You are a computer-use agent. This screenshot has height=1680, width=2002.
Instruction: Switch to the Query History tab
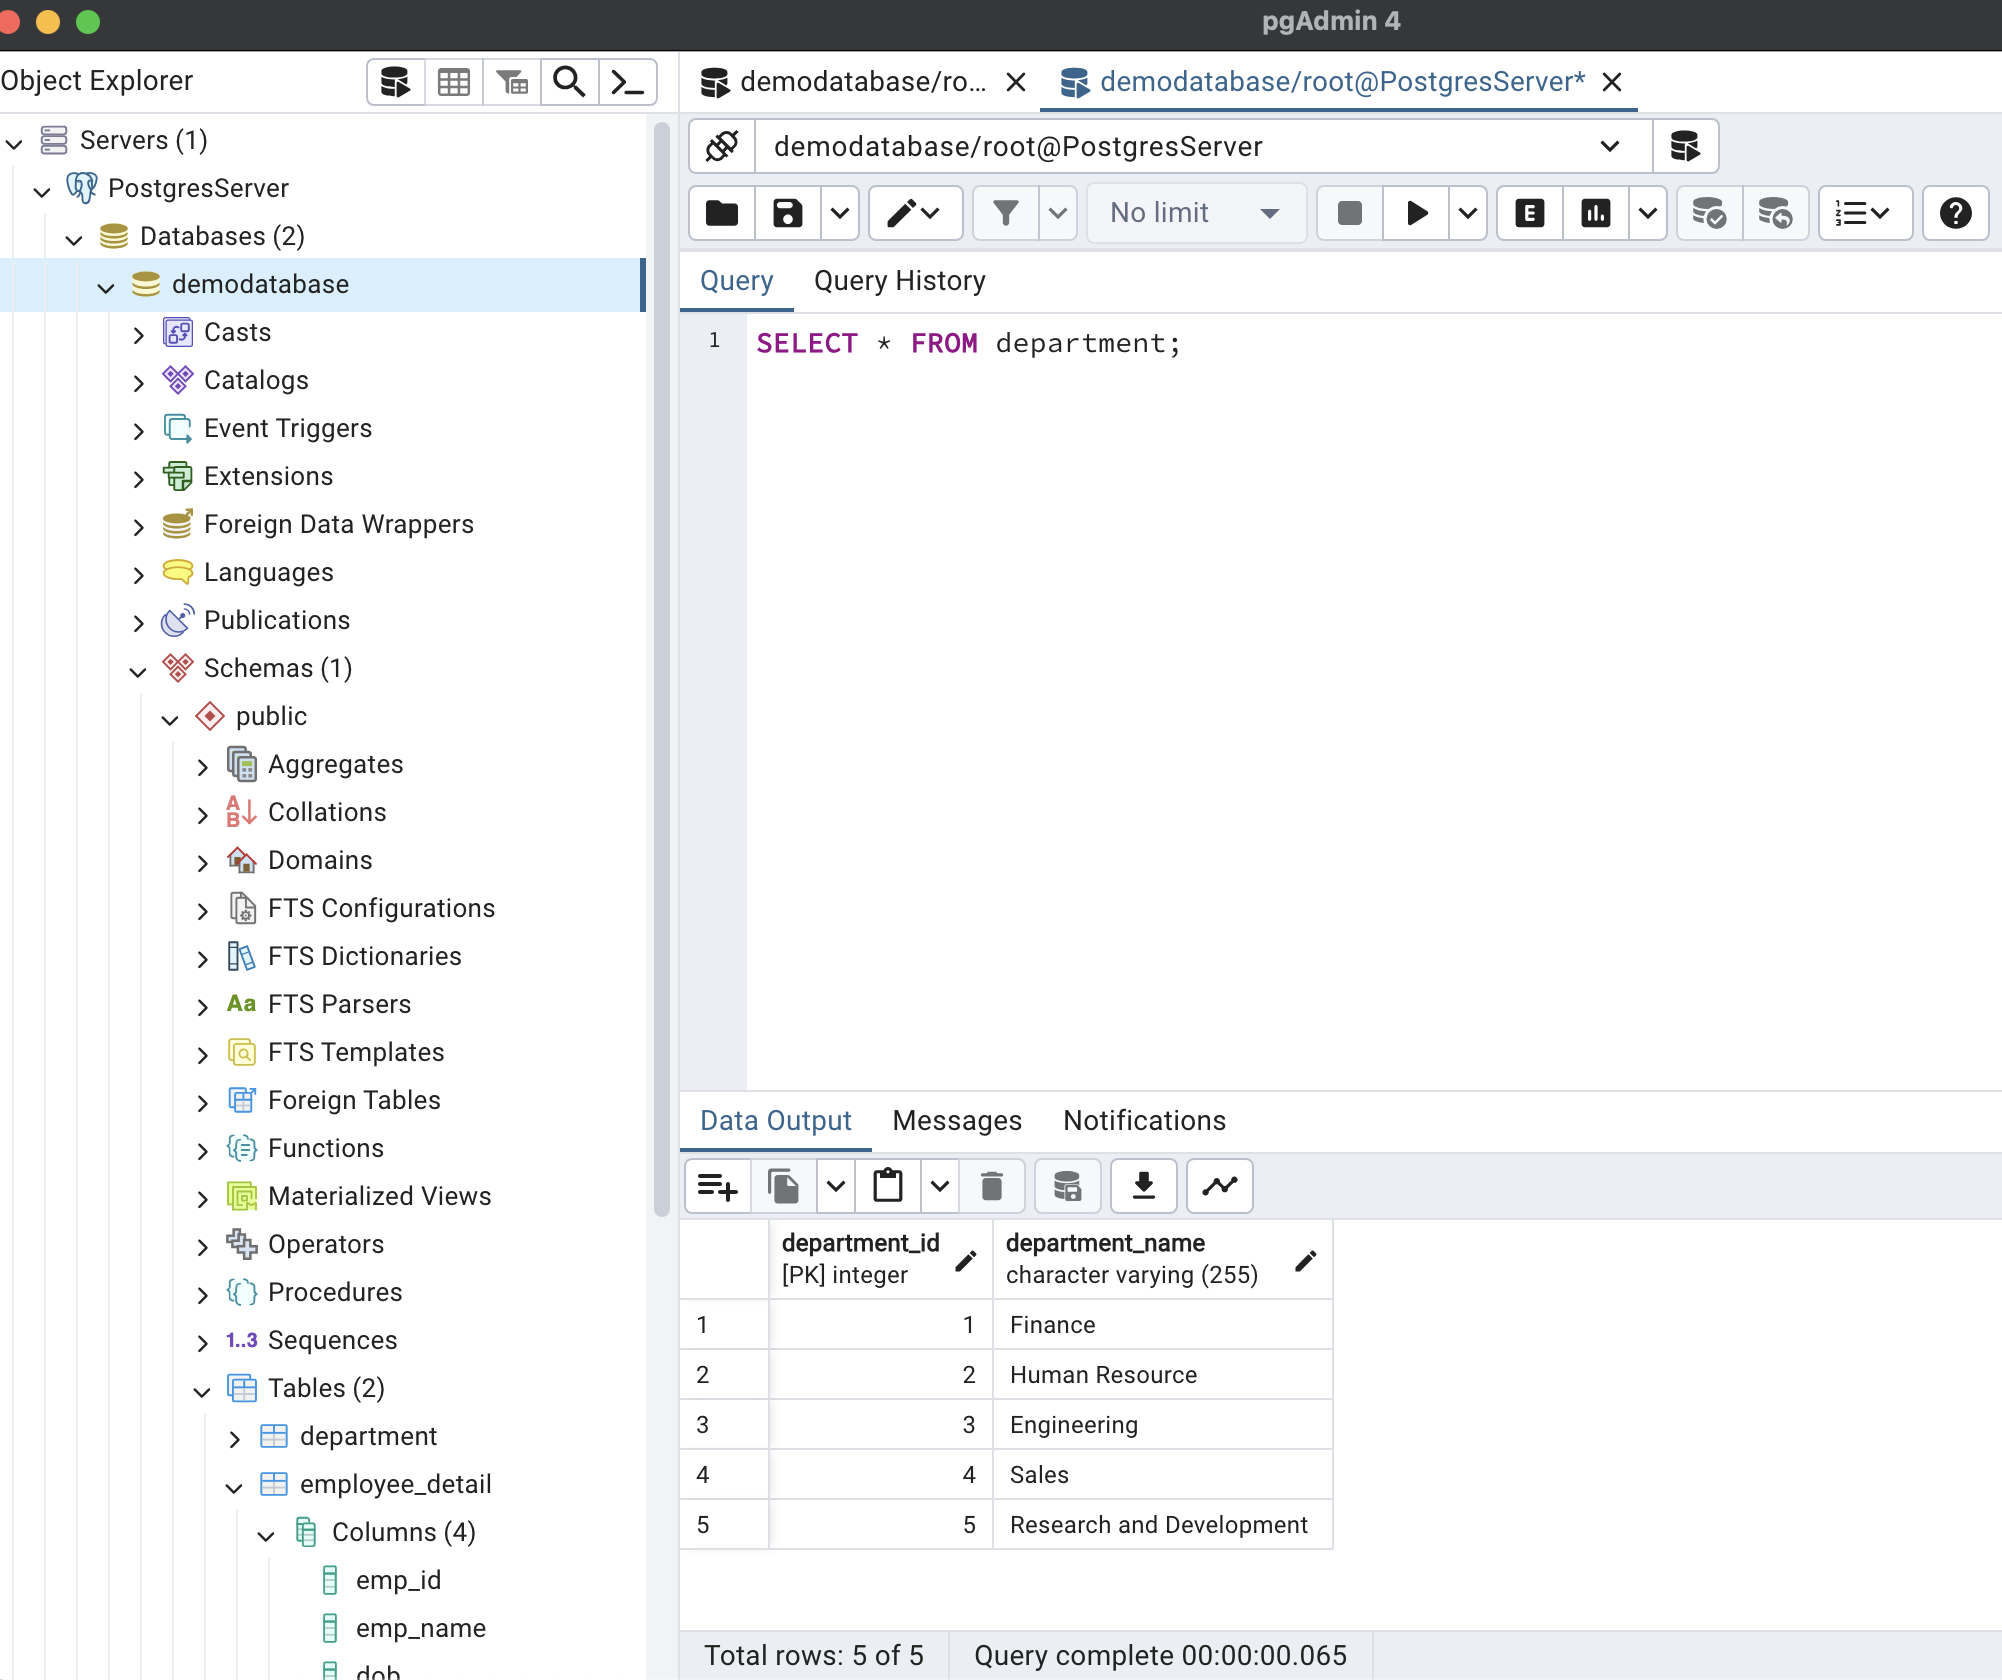click(x=899, y=281)
